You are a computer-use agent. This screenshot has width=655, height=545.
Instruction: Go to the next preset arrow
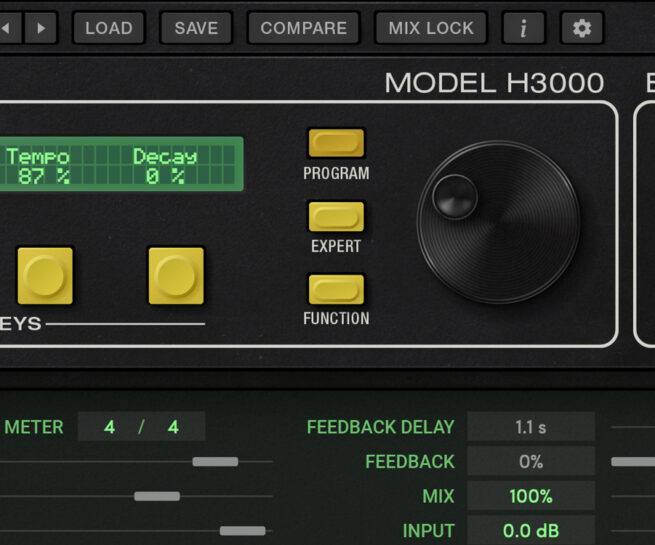pos(41,28)
